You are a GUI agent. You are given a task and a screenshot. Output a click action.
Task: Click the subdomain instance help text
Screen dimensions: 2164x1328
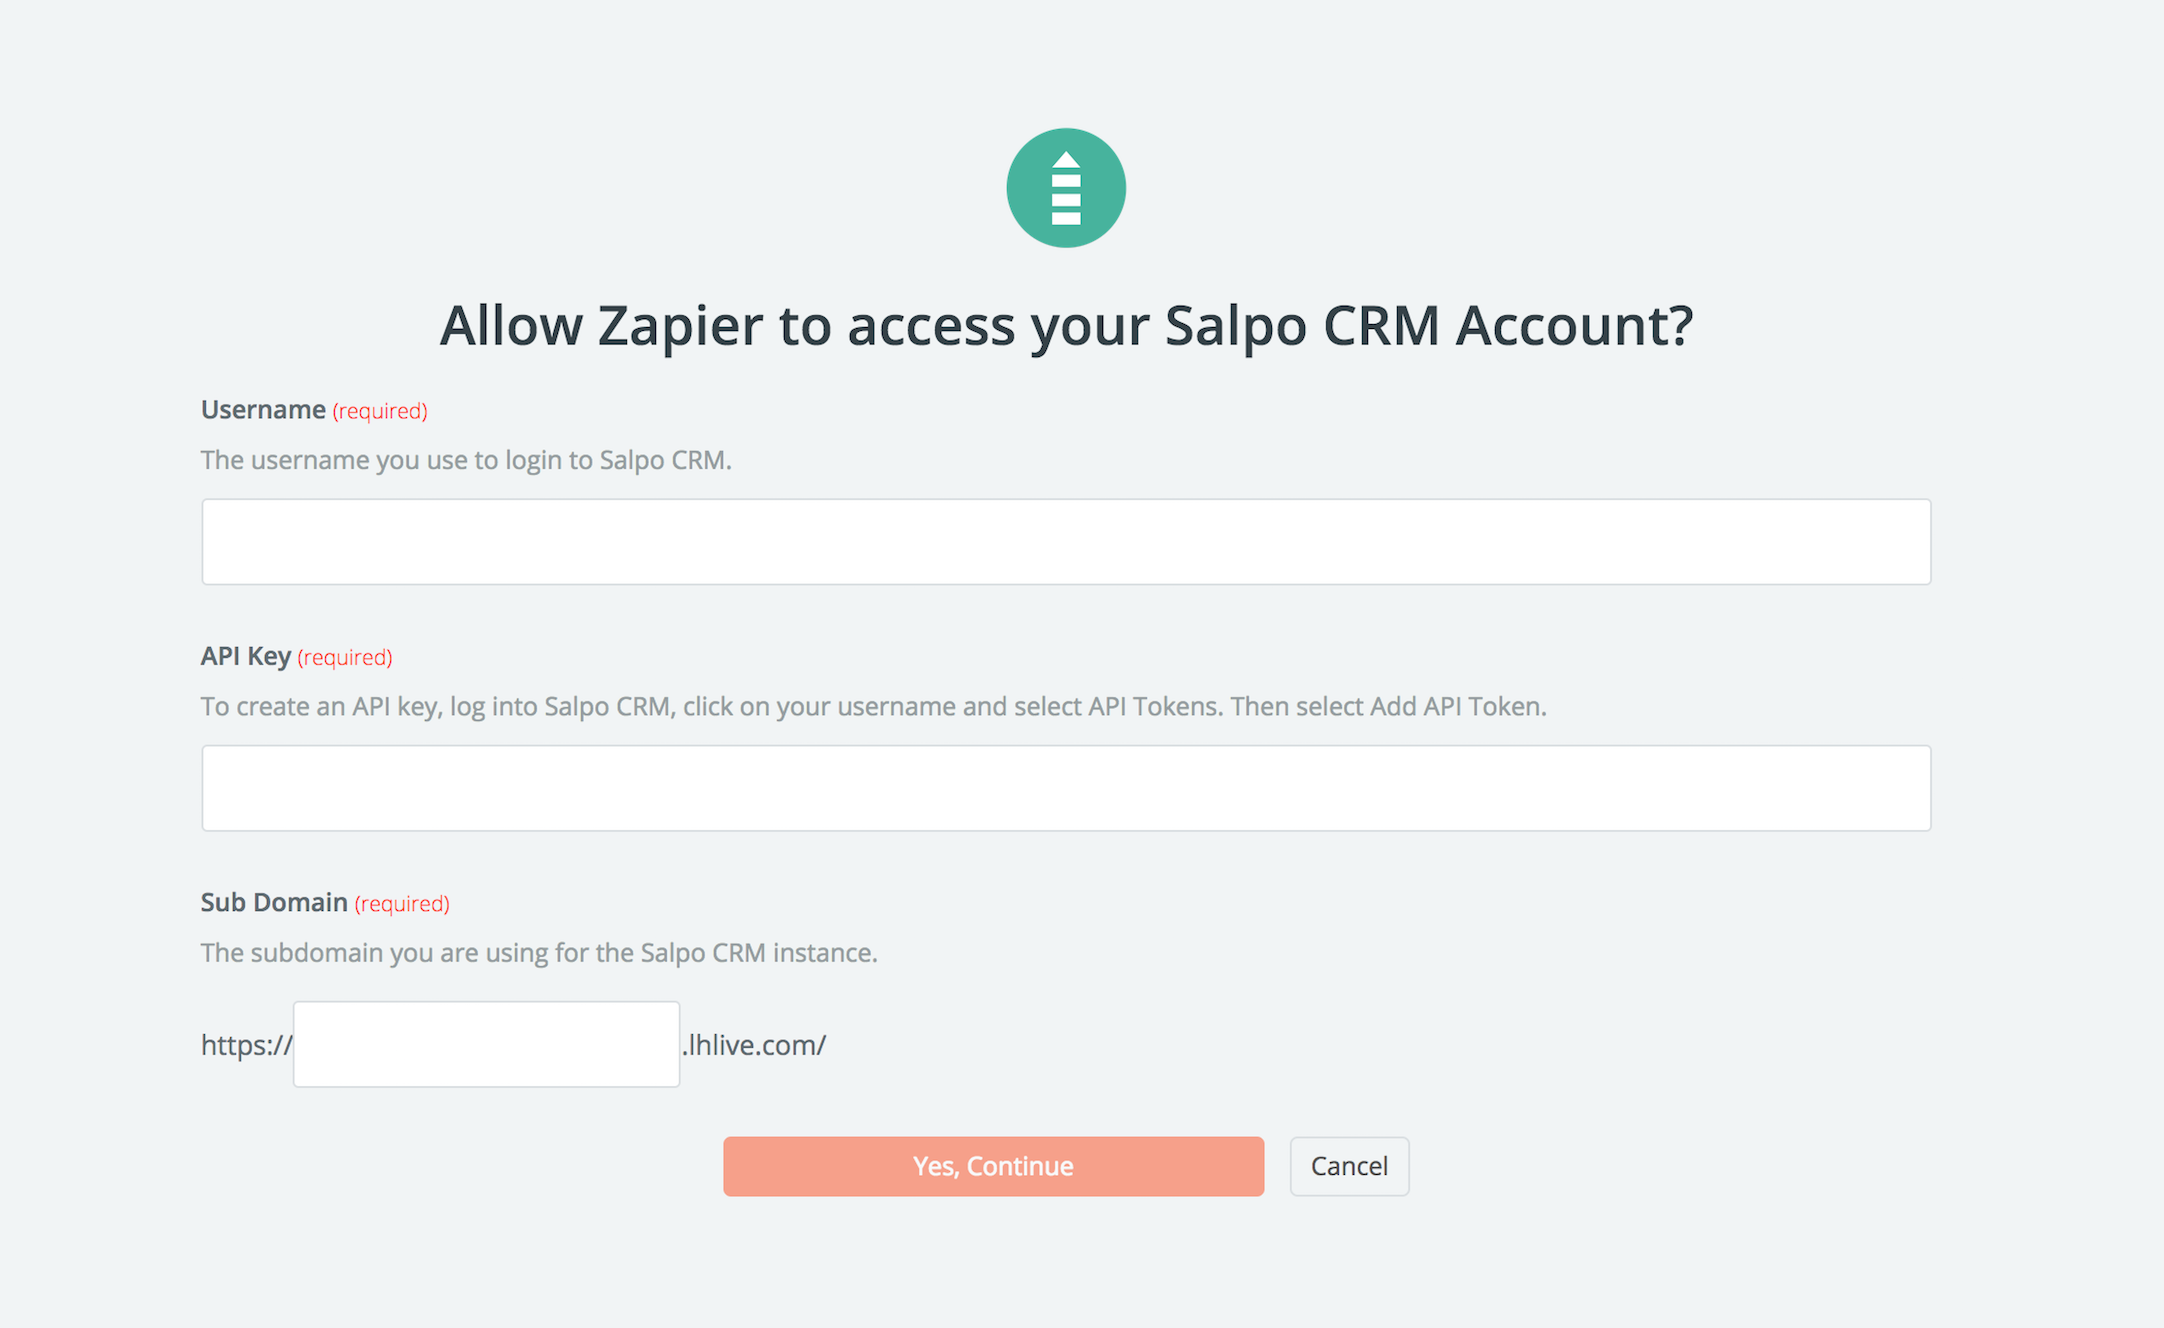pyautogui.click(x=539, y=952)
